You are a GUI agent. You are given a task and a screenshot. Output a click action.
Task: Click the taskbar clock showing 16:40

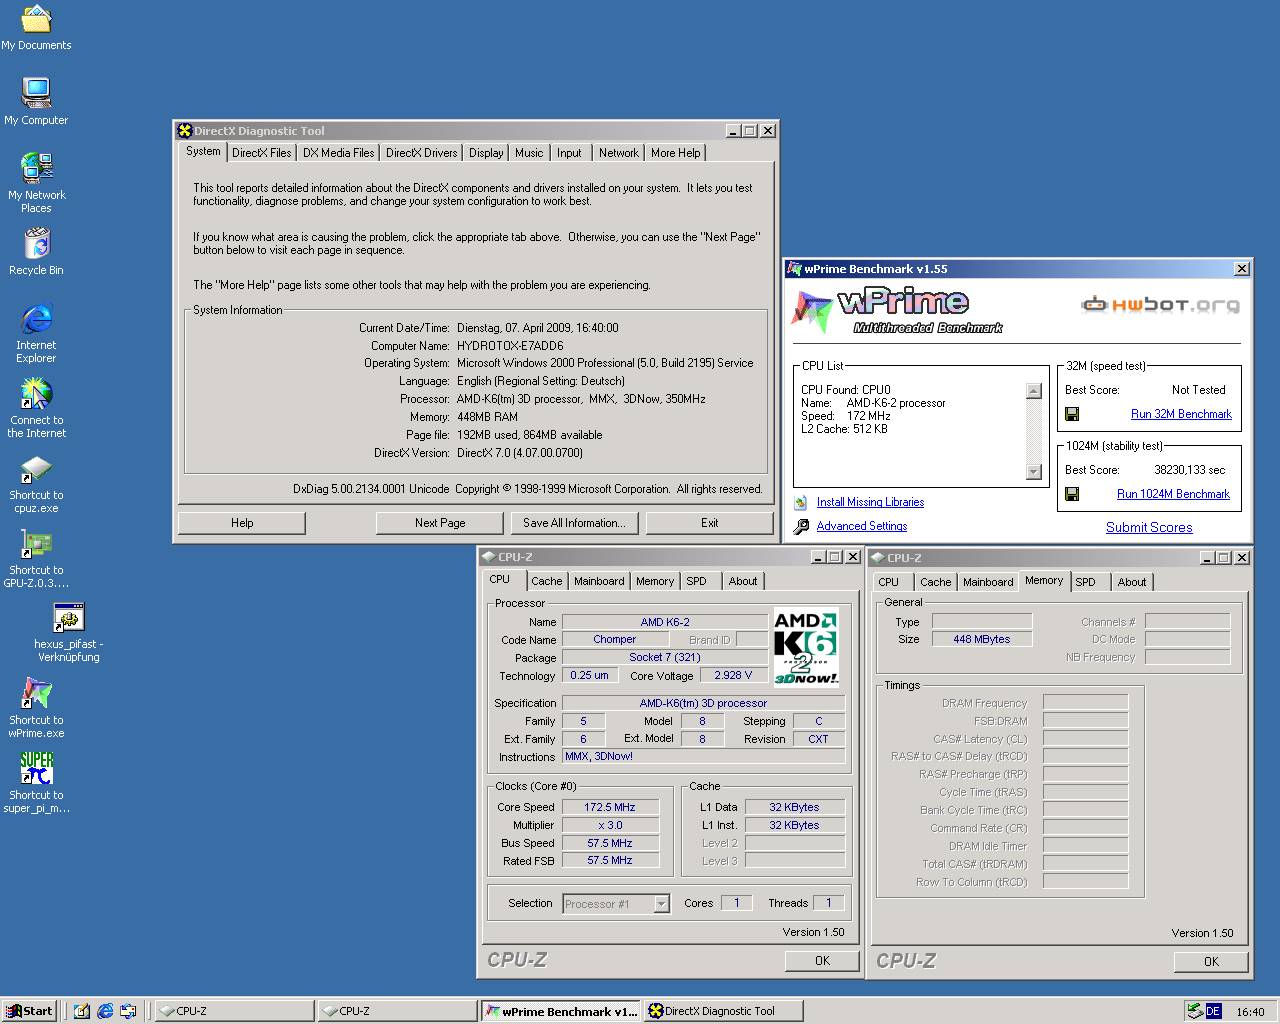[1250, 1012]
